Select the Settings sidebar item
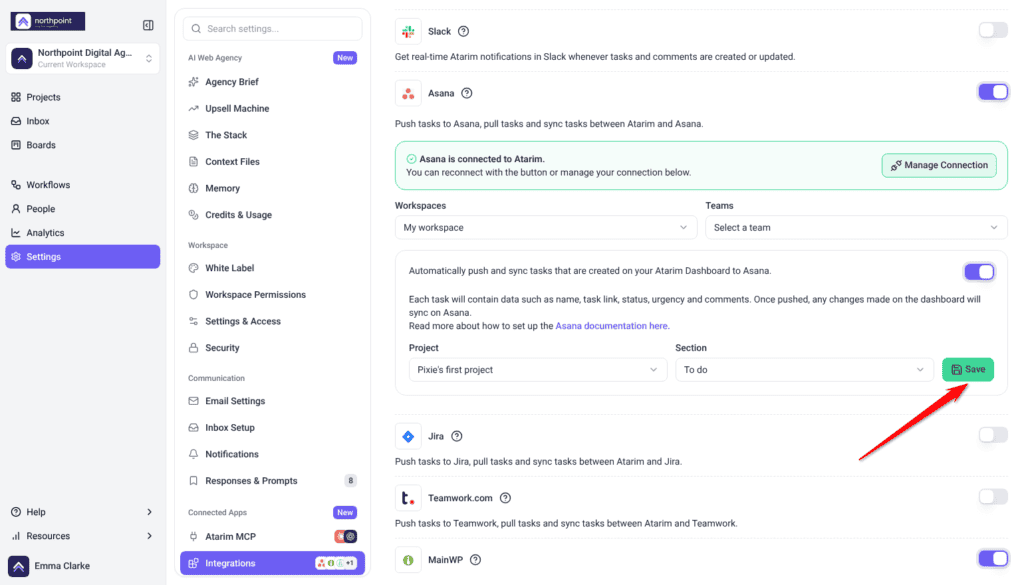This screenshot has height=585, width=1024. pyautogui.click(x=83, y=257)
